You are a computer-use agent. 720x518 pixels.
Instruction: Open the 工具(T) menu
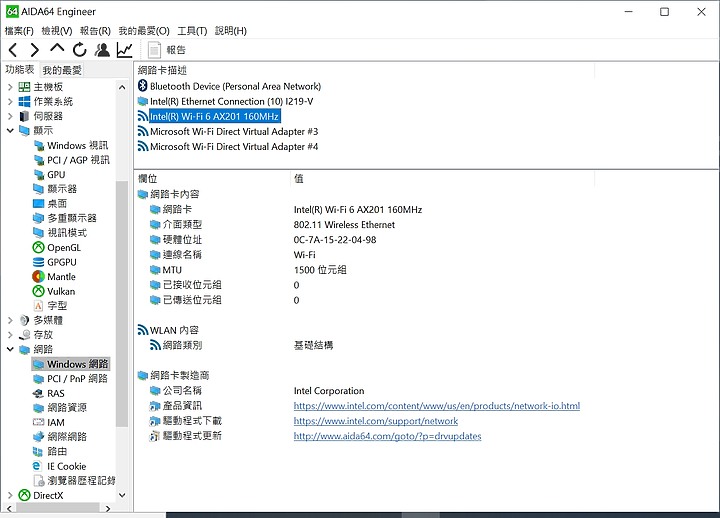(x=192, y=31)
